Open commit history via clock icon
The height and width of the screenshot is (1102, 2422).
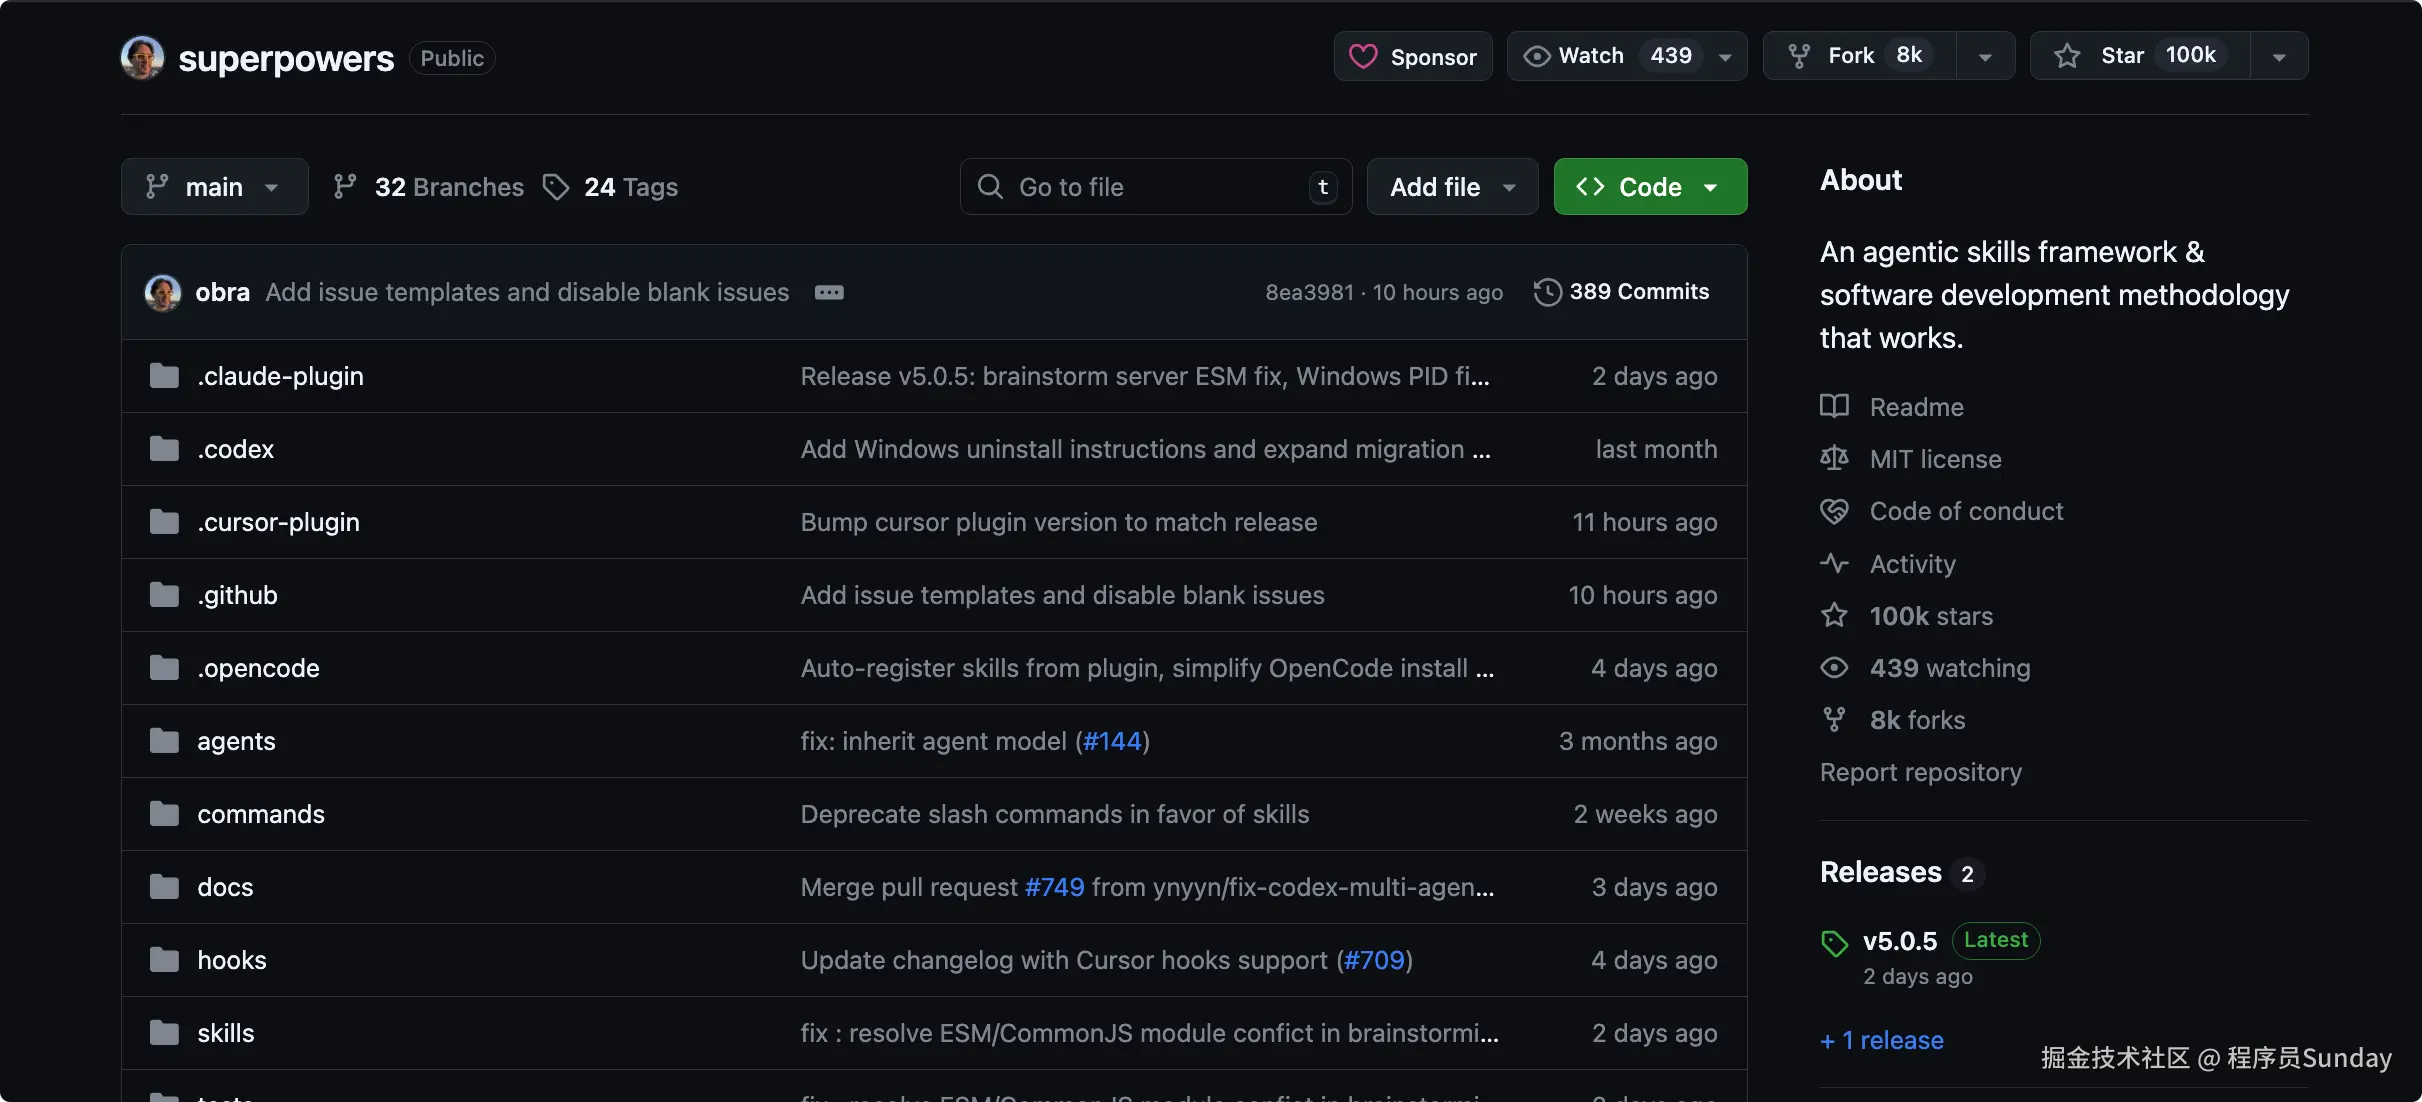(x=1547, y=292)
